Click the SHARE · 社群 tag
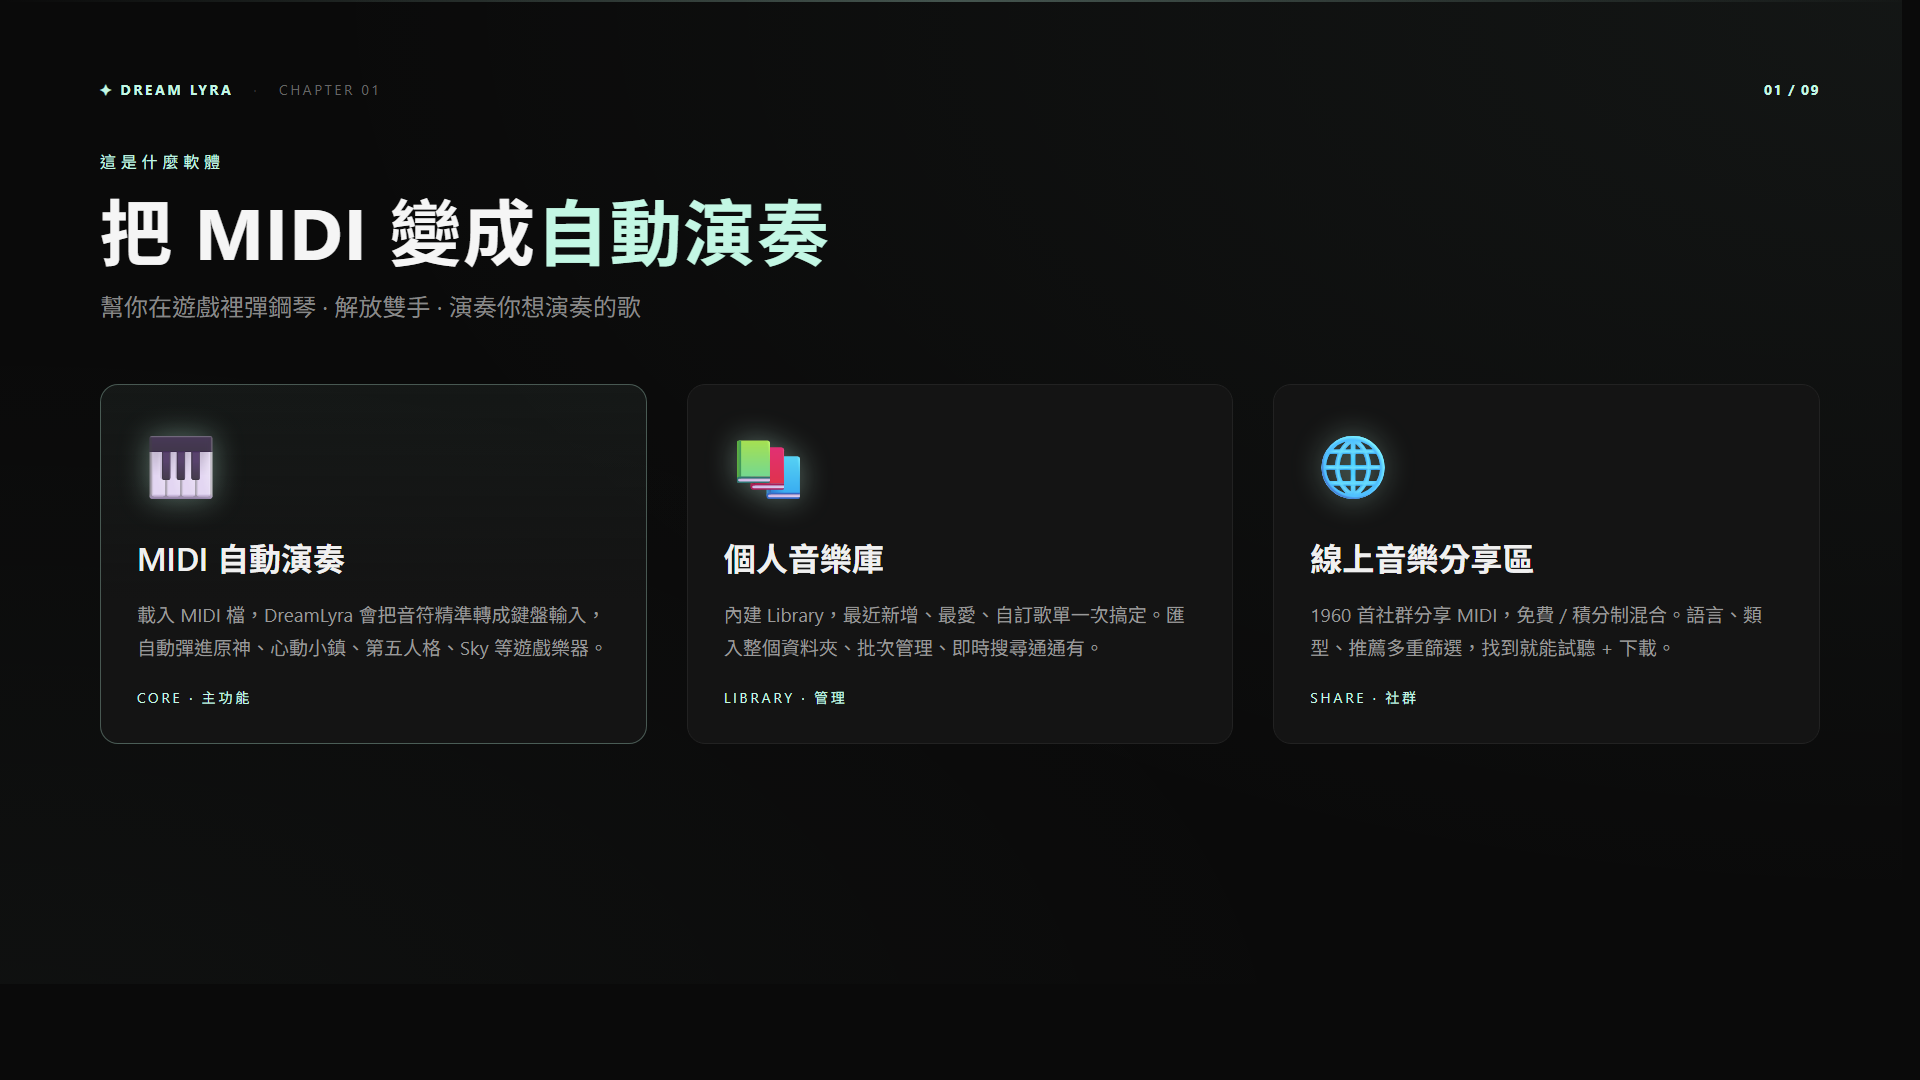The width and height of the screenshot is (1920, 1080). 1363,698
